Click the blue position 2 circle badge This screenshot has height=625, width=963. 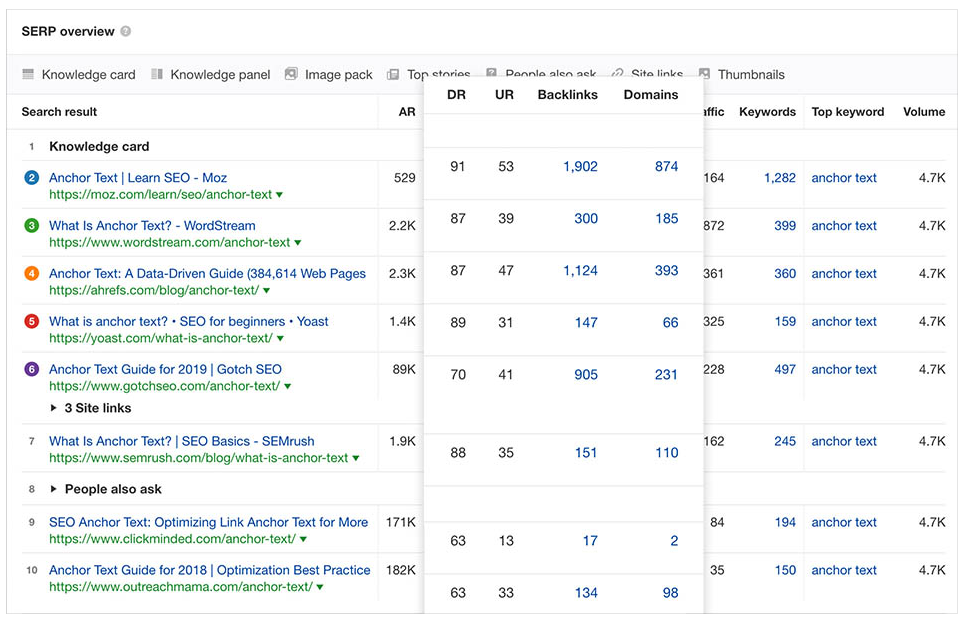click(31, 178)
